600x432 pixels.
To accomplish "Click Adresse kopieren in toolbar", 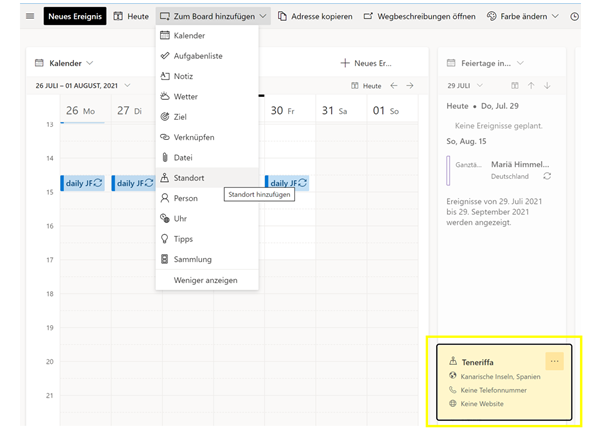I will click(x=314, y=16).
